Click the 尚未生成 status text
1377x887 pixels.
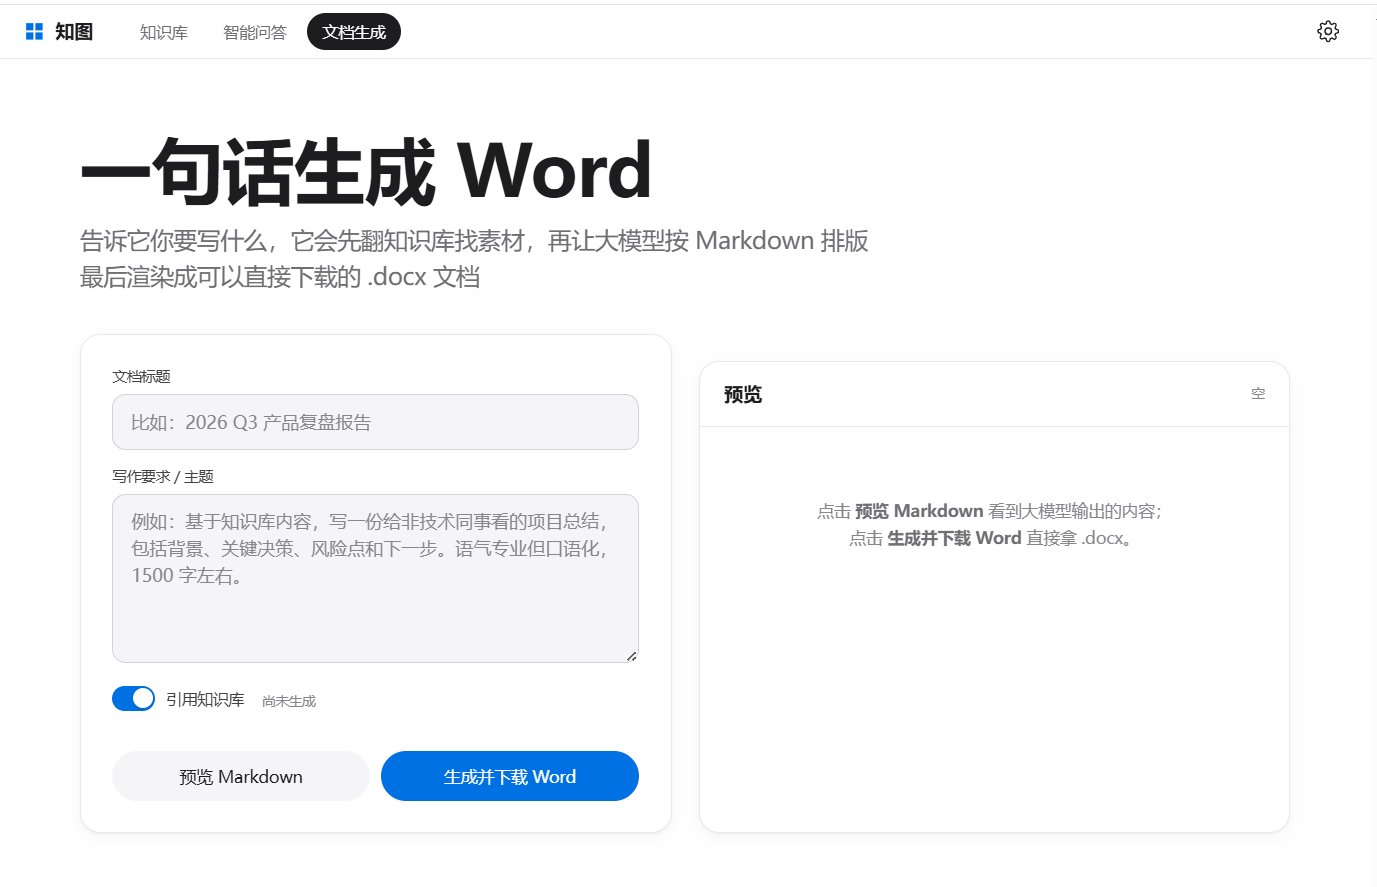[x=289, y=701]
